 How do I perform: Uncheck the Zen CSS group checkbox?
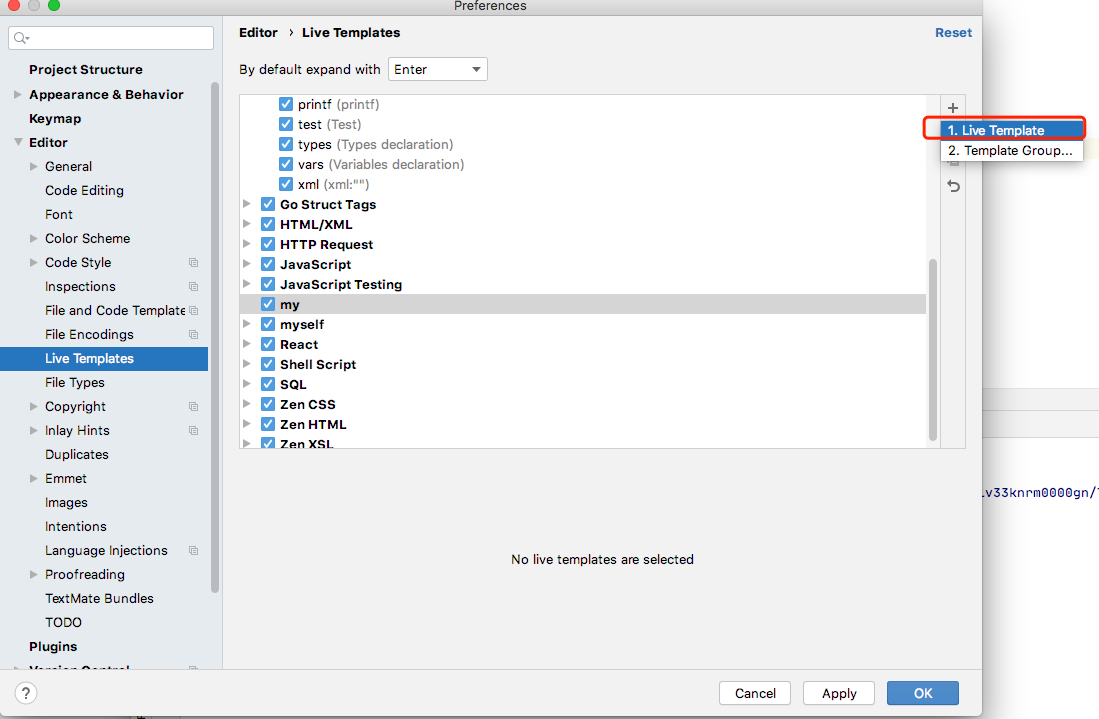pos(268,404)
